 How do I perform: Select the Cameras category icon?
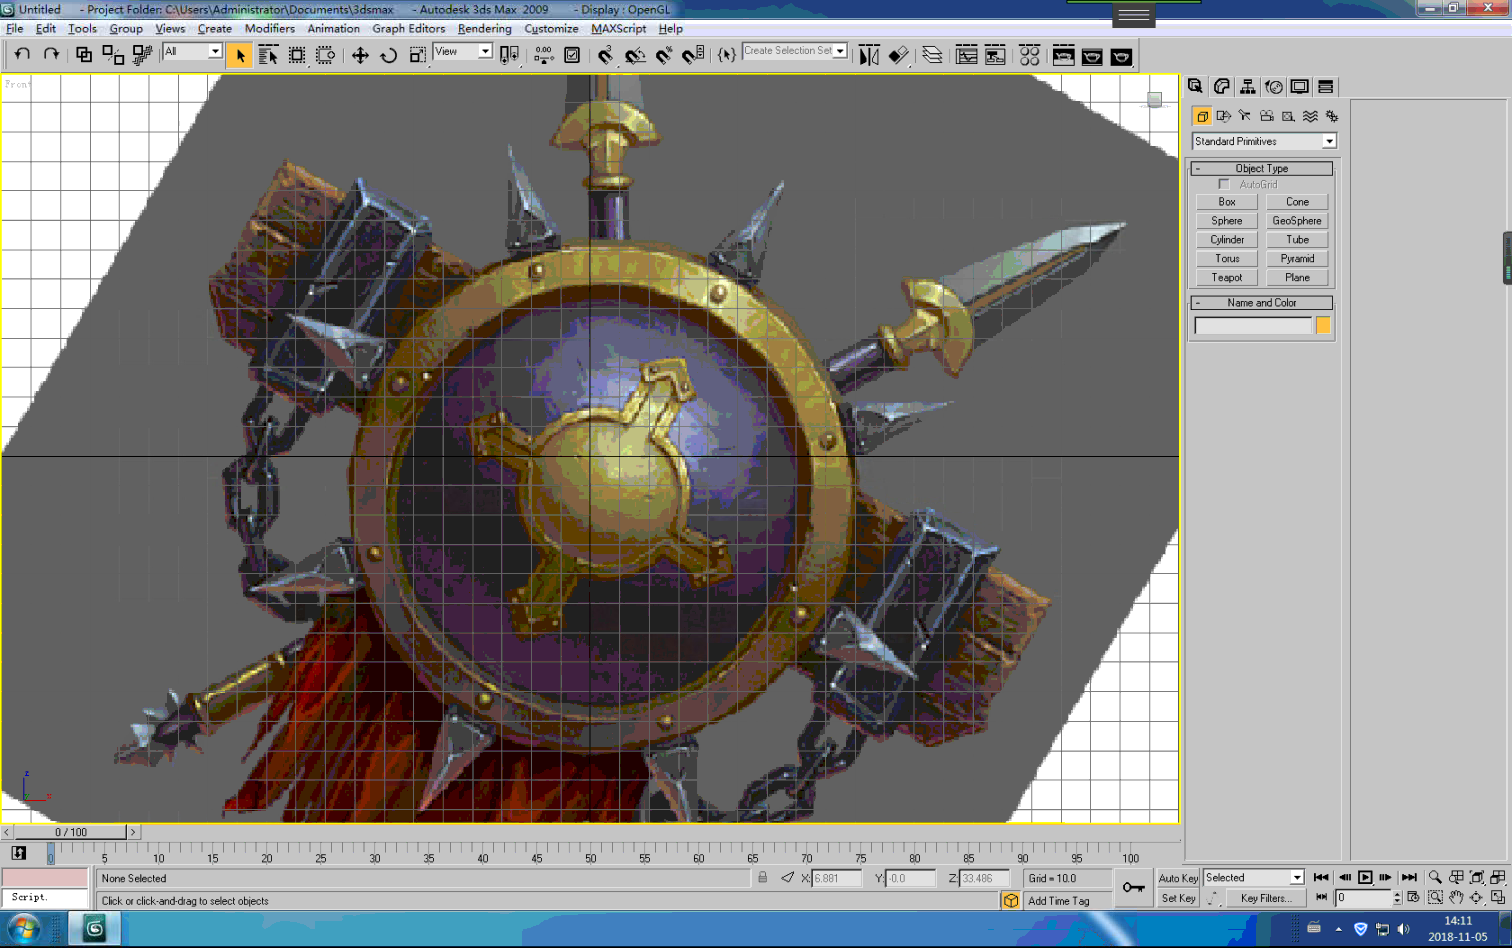tap(1267, 116)
